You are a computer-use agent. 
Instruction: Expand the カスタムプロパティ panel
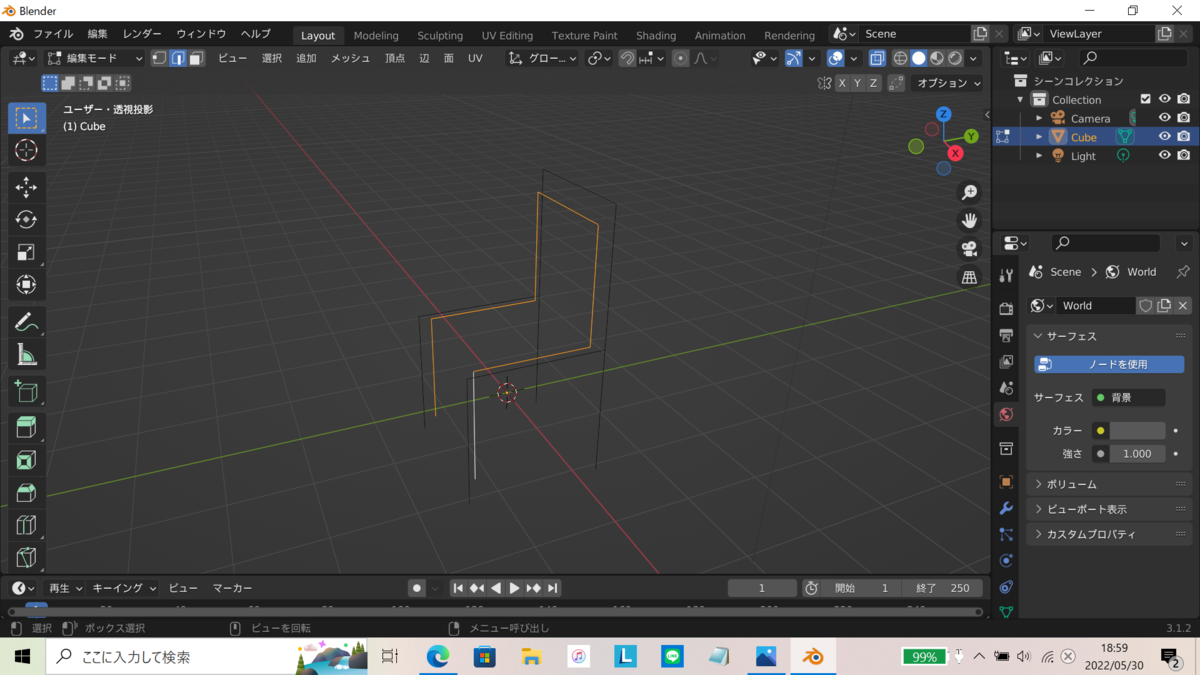coord(1110,534)
